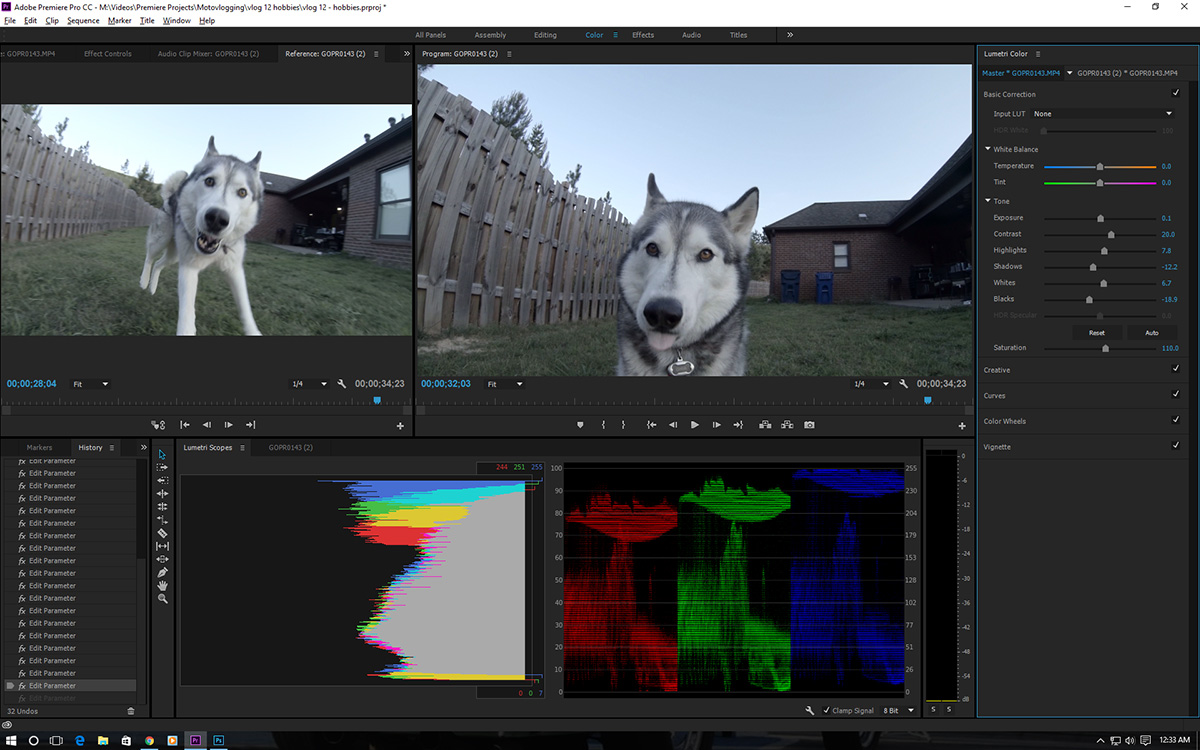Select the Razor tool
The height and width of the screenshot is (750, 1200).
pos(163,533)
